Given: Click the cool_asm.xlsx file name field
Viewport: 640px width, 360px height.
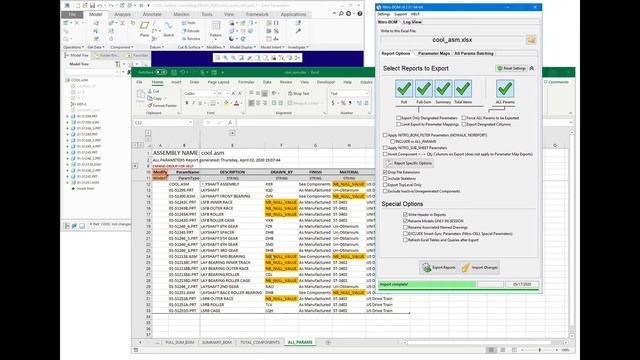Looking at the screenshot, I should click(x=452, y=40).
